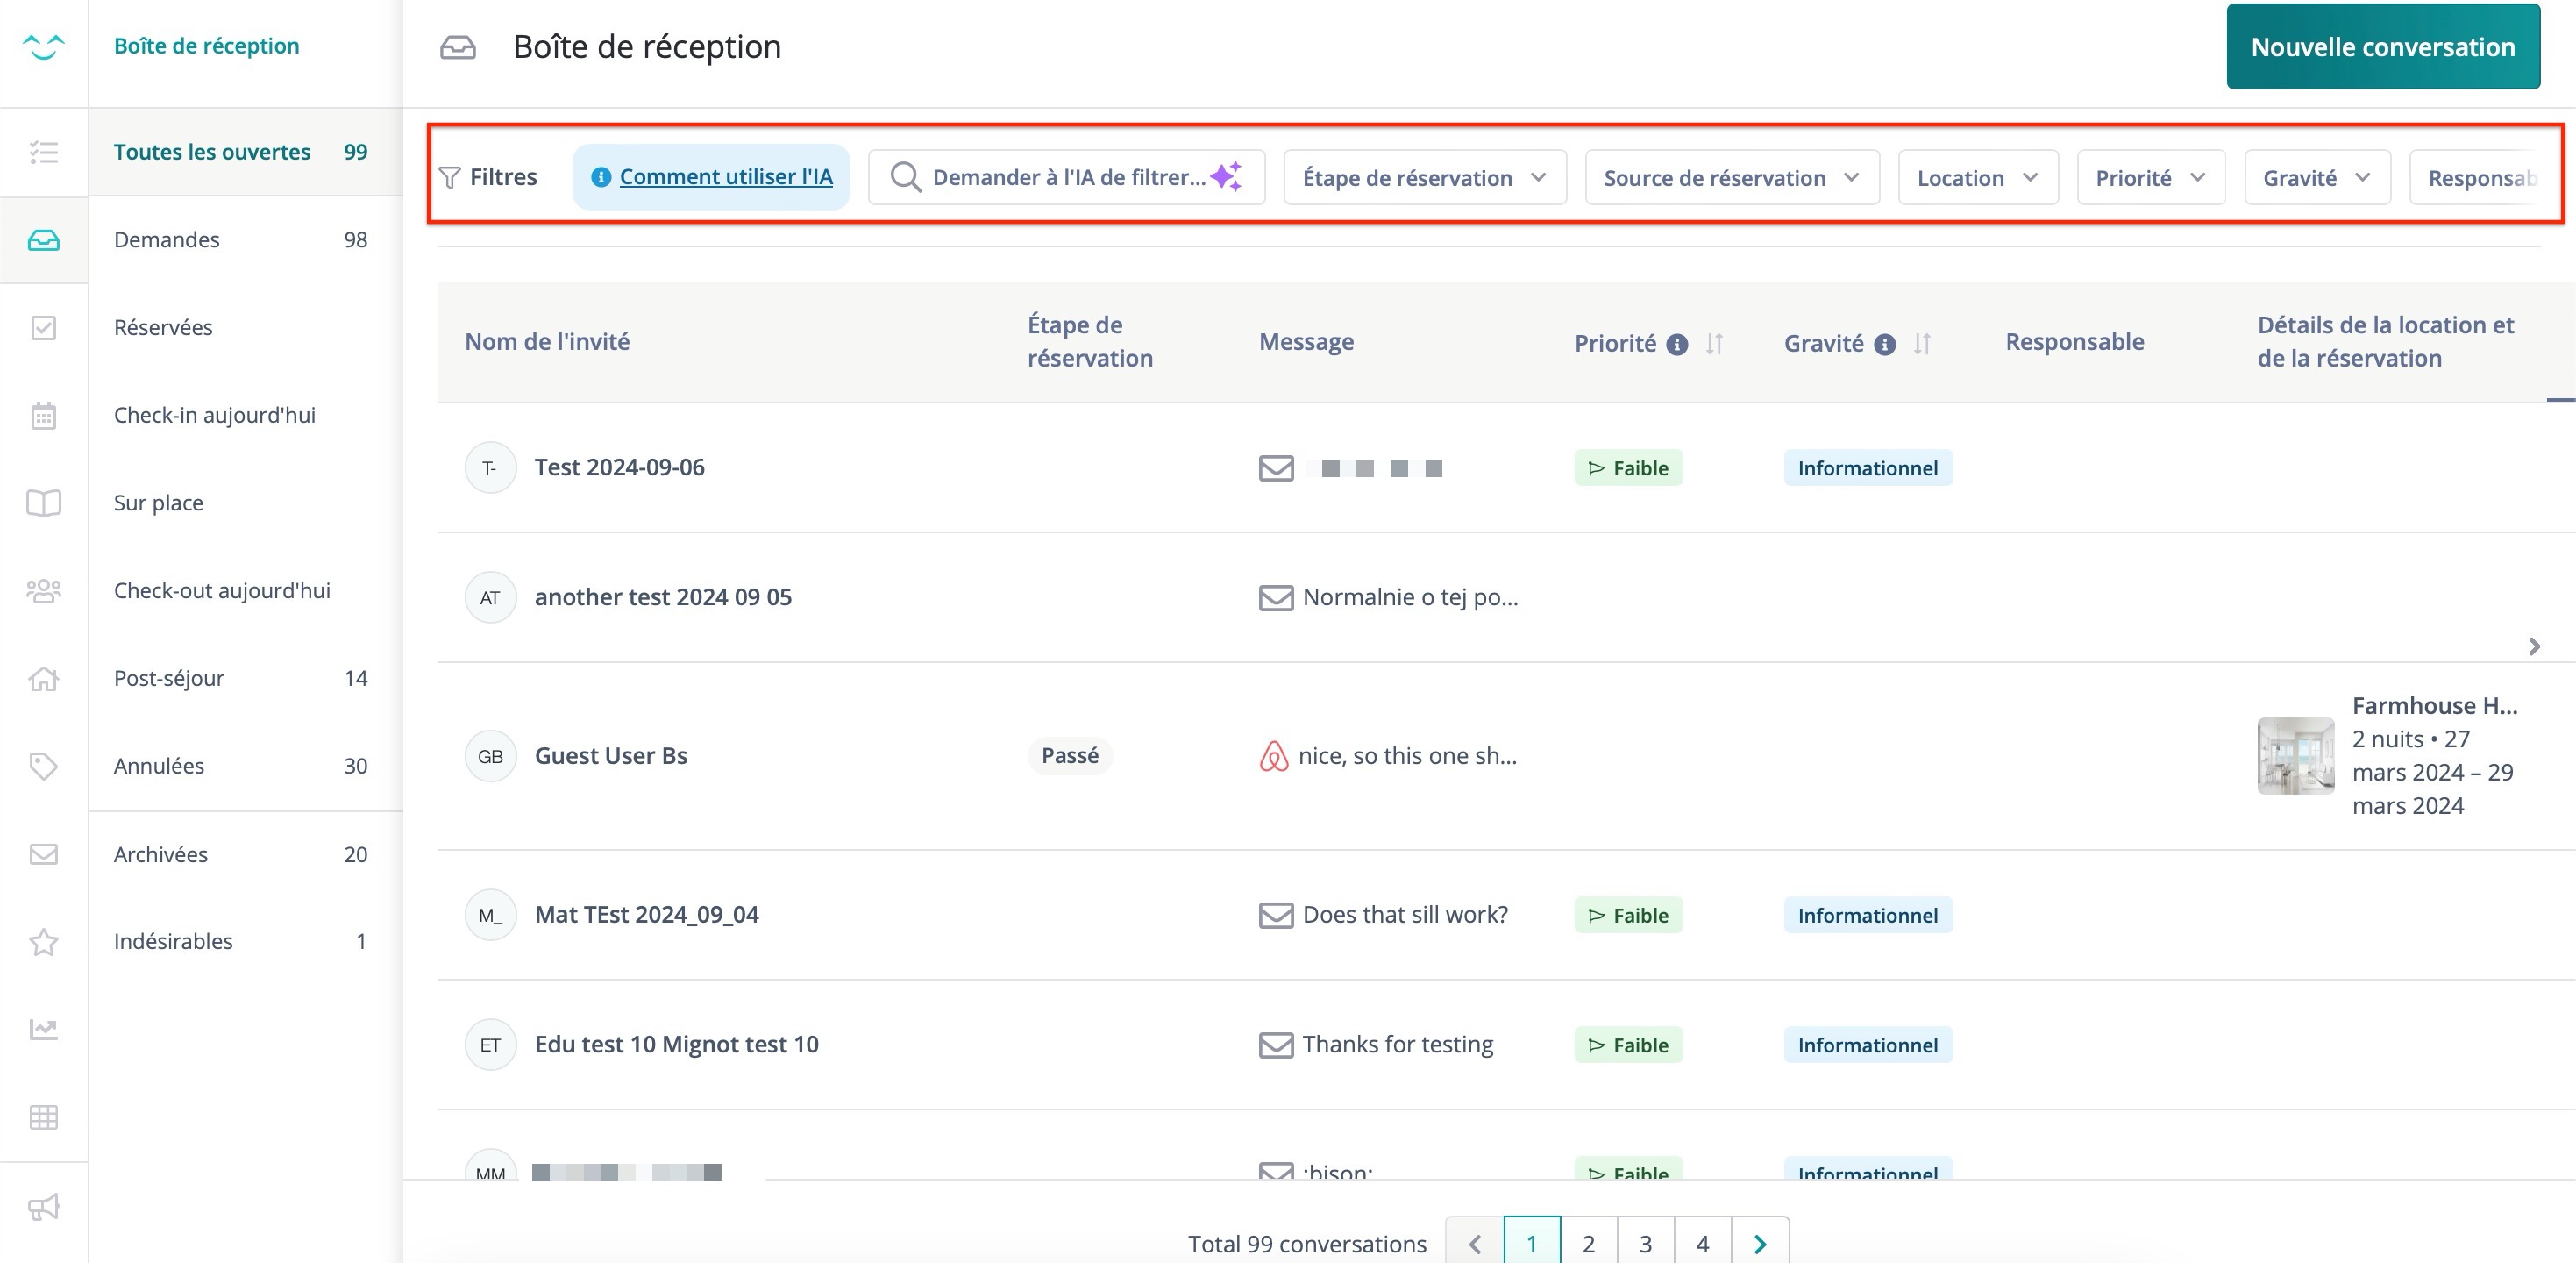Click the AI filter search field

coord(1067,178)
